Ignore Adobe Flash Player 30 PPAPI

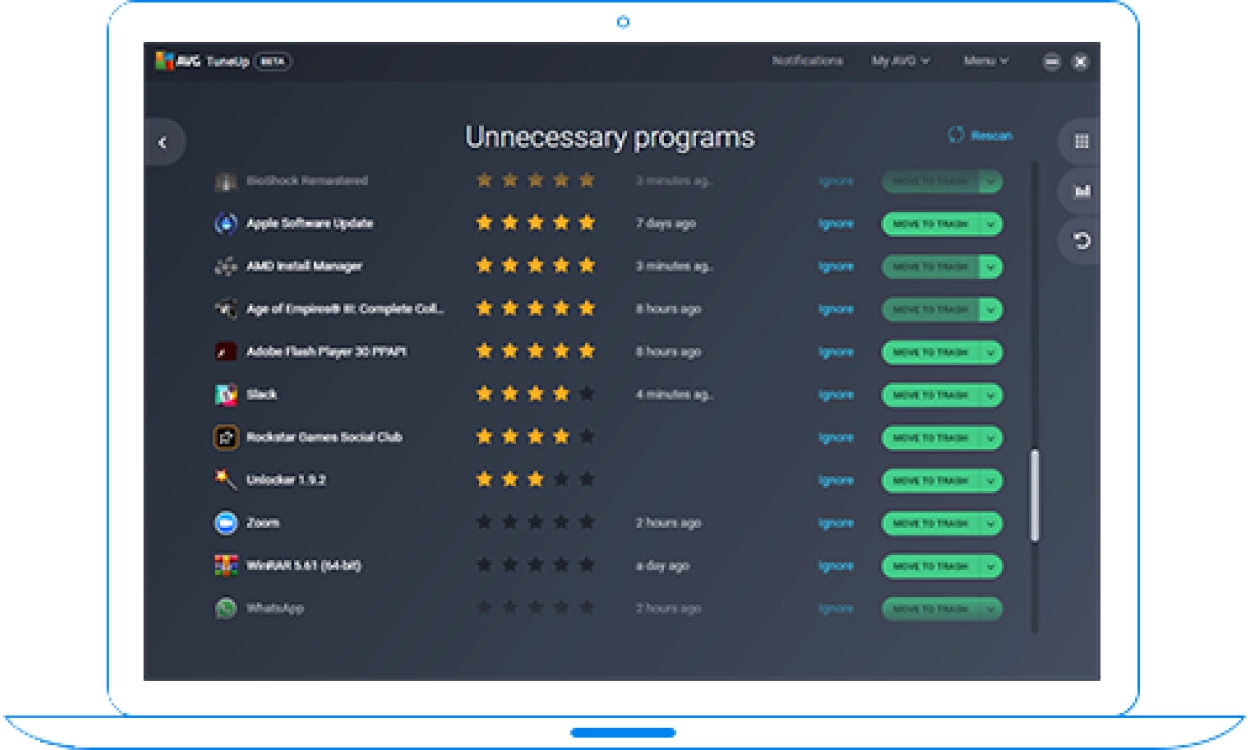click(x=835, y=352)
